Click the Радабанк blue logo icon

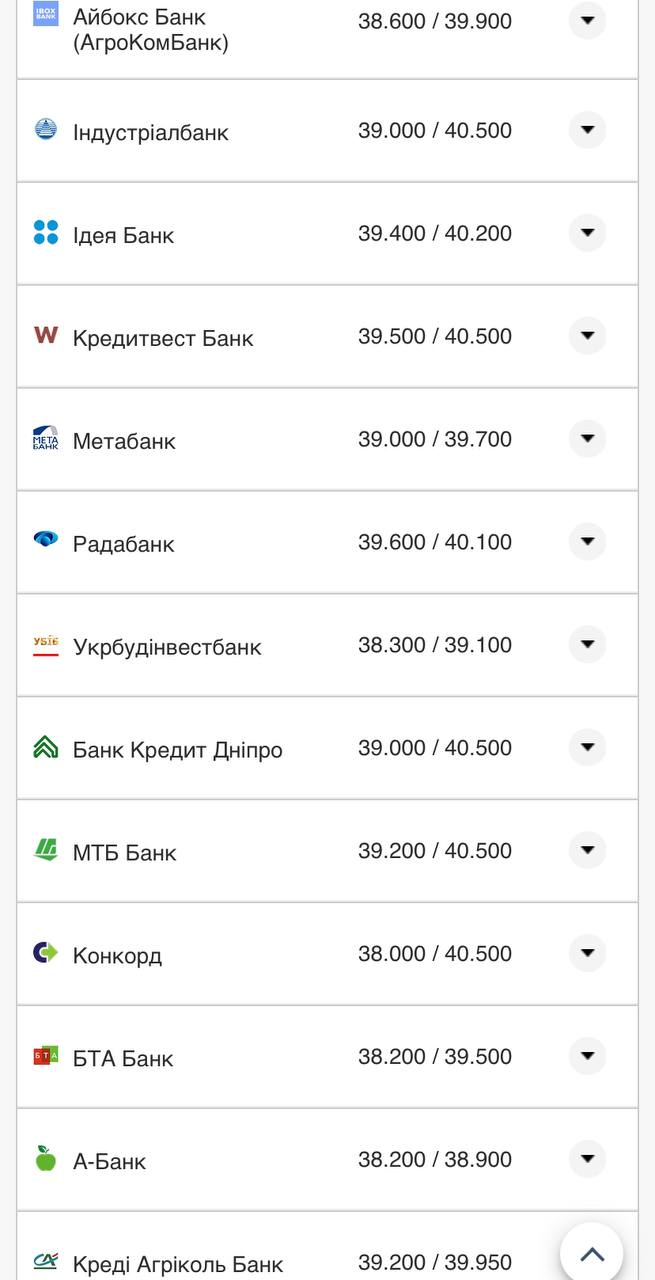[46, 540]
